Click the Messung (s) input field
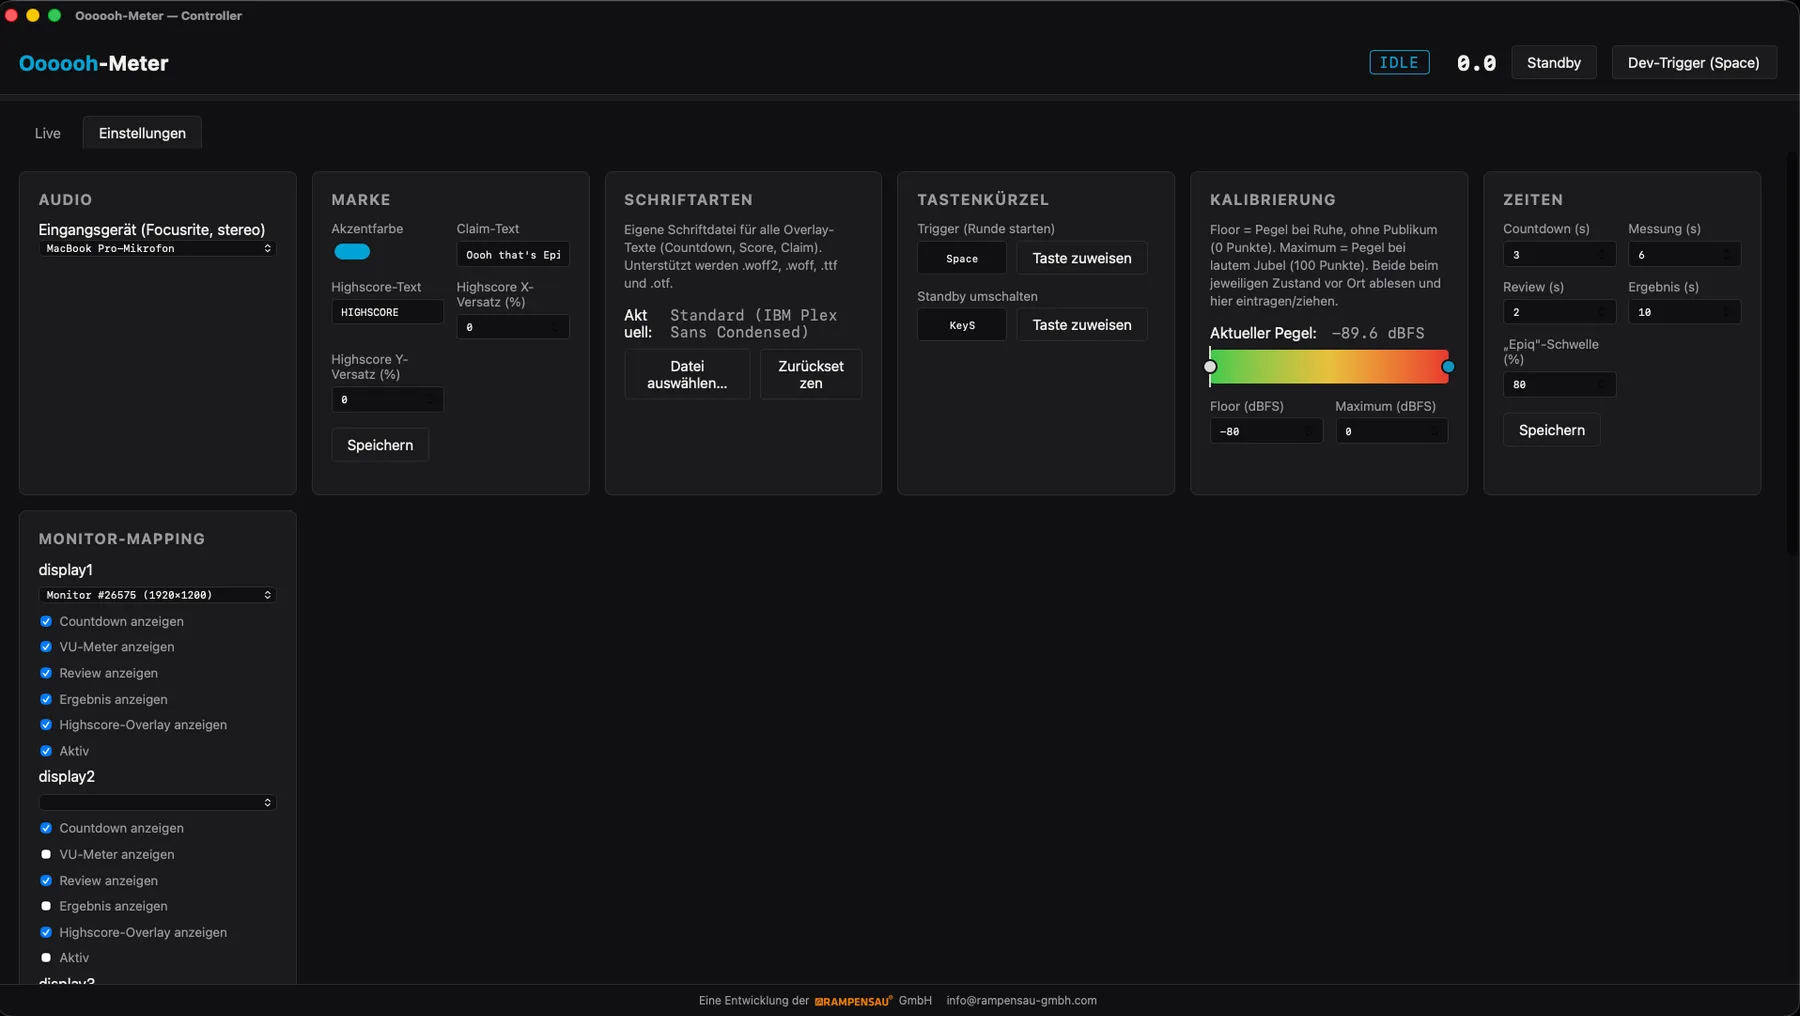This screenshot has width=1800, height=1016. (1684, 254)
